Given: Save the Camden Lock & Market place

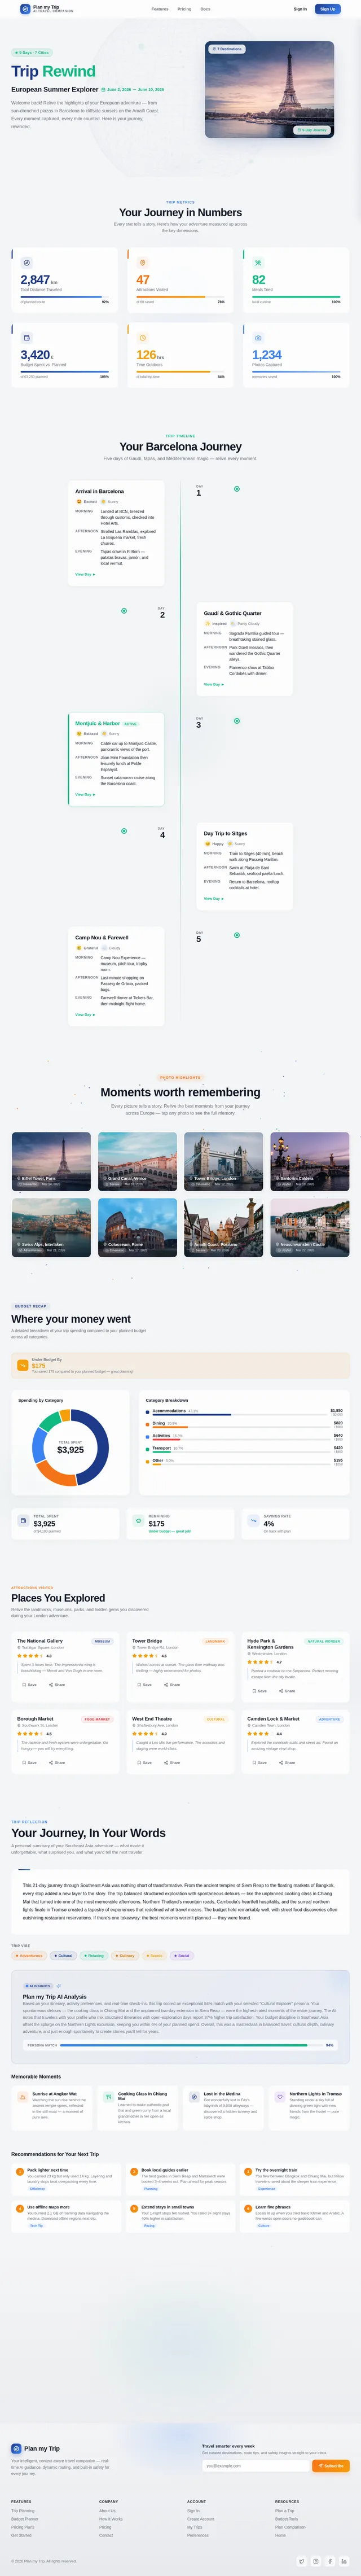Looking at the screenshot, I should click(259, 1762).
